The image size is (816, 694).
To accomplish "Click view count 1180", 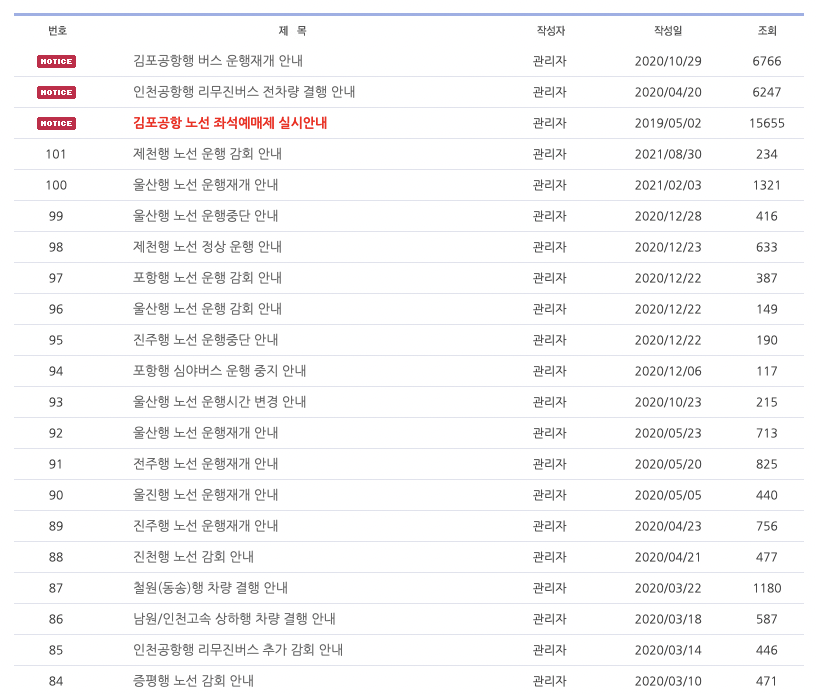I will coord(767,588).
